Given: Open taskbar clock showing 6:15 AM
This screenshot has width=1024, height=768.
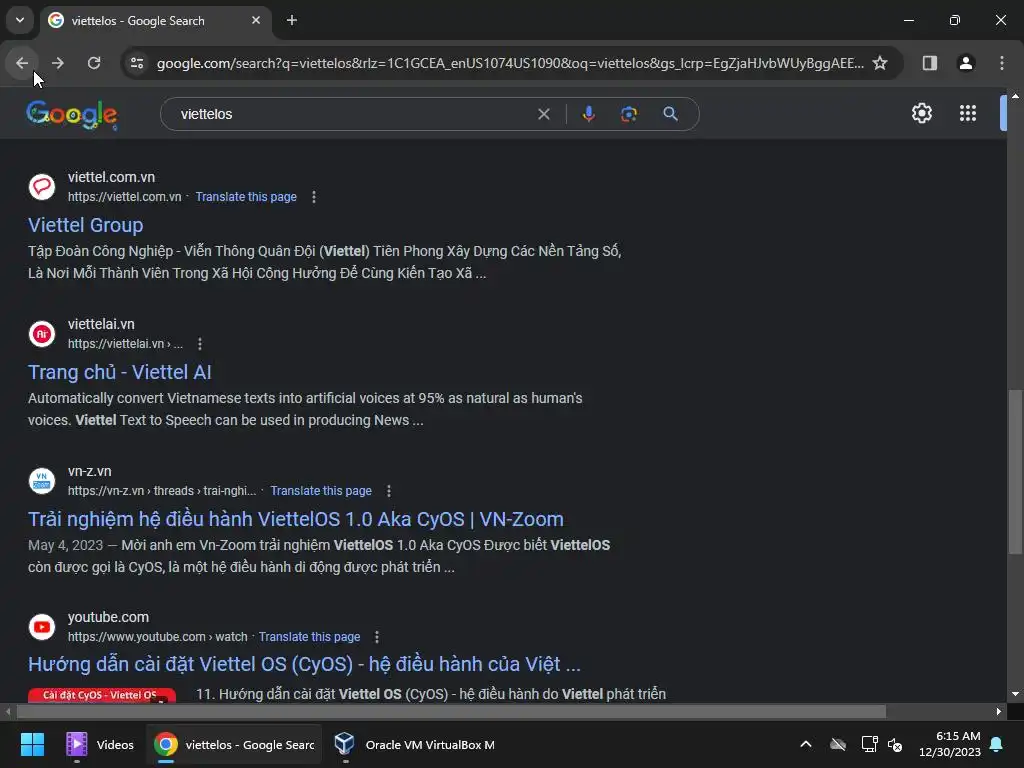Looking at the screenshot, I should tap(950, 744).
